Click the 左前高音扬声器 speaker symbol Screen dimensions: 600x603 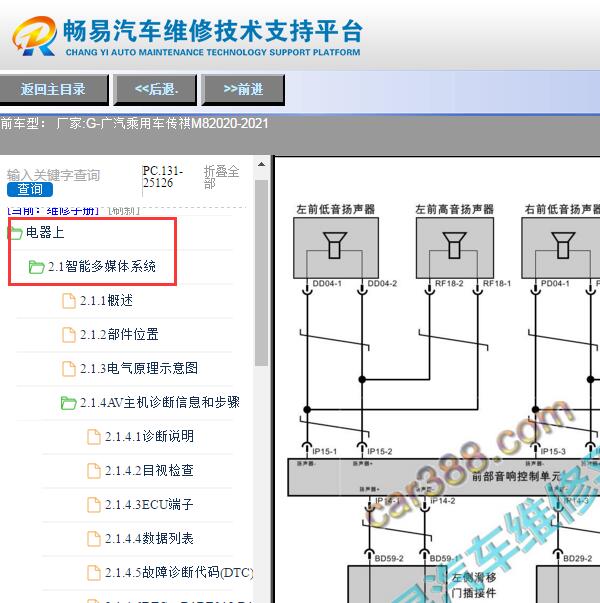pyautogui.click(x=454, y=245)
